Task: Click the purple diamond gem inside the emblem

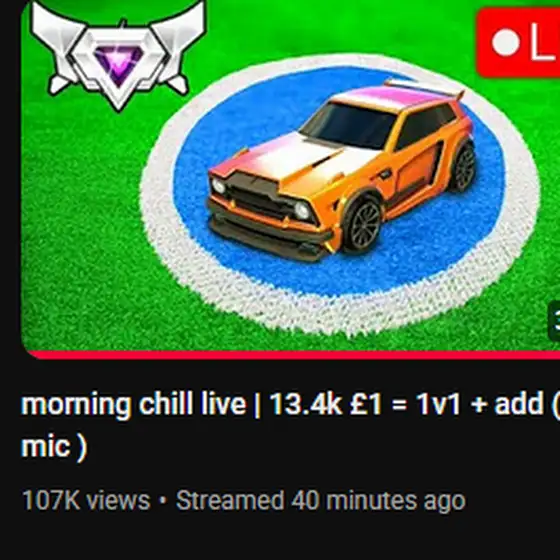Action: 119,65
